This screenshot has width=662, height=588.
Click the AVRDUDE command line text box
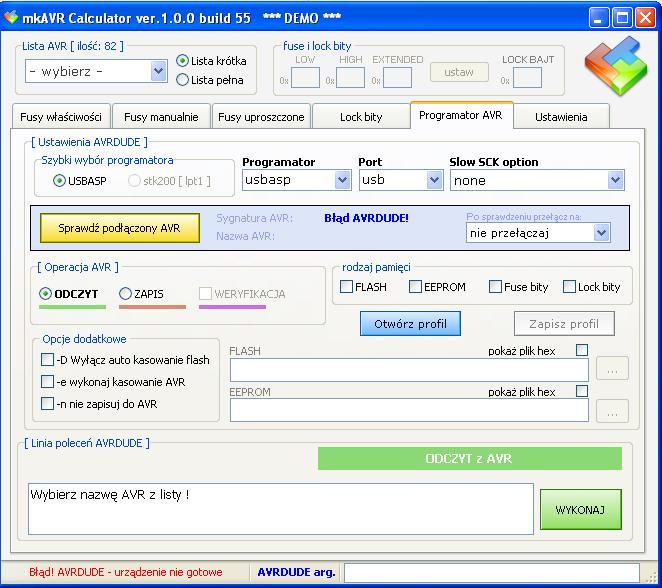(x=281, y=509)
